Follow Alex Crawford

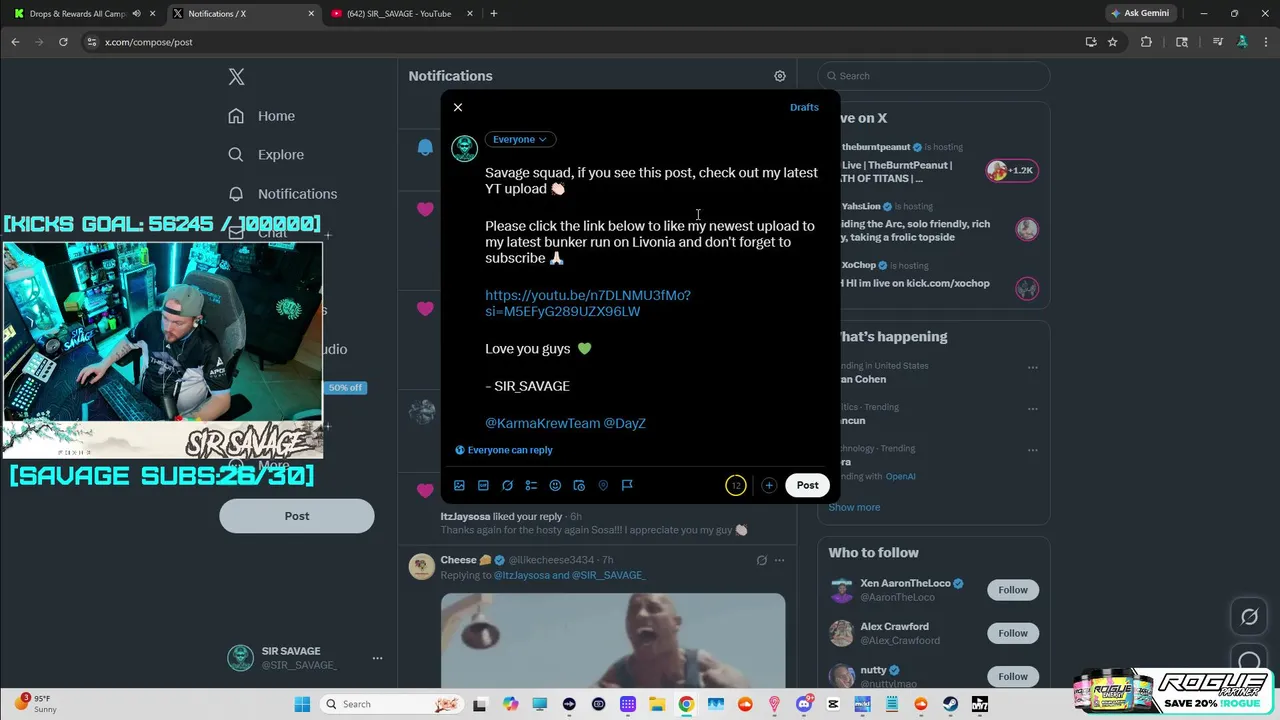coord(1012,633)
